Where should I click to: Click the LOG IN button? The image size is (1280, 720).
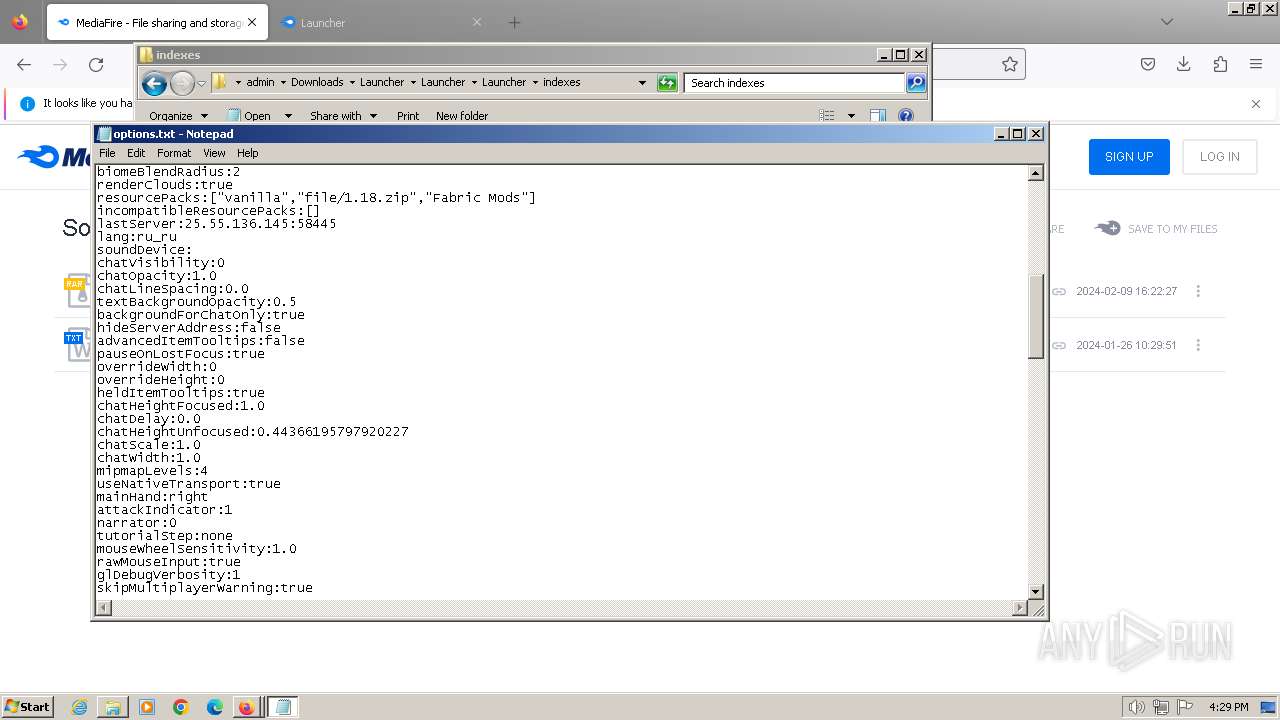point(1219,157)
